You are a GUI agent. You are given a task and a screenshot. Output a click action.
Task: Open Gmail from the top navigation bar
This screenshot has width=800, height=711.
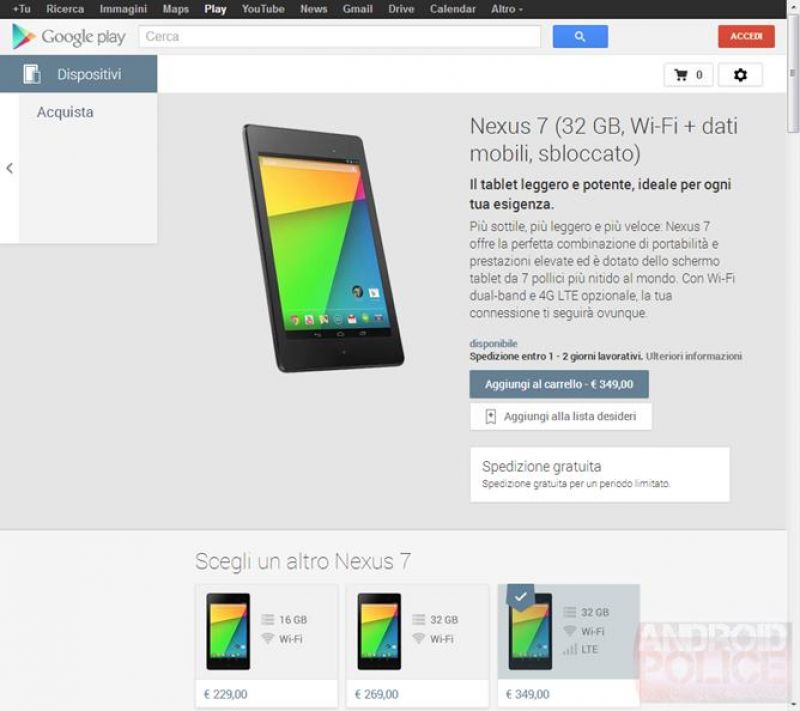357,9
